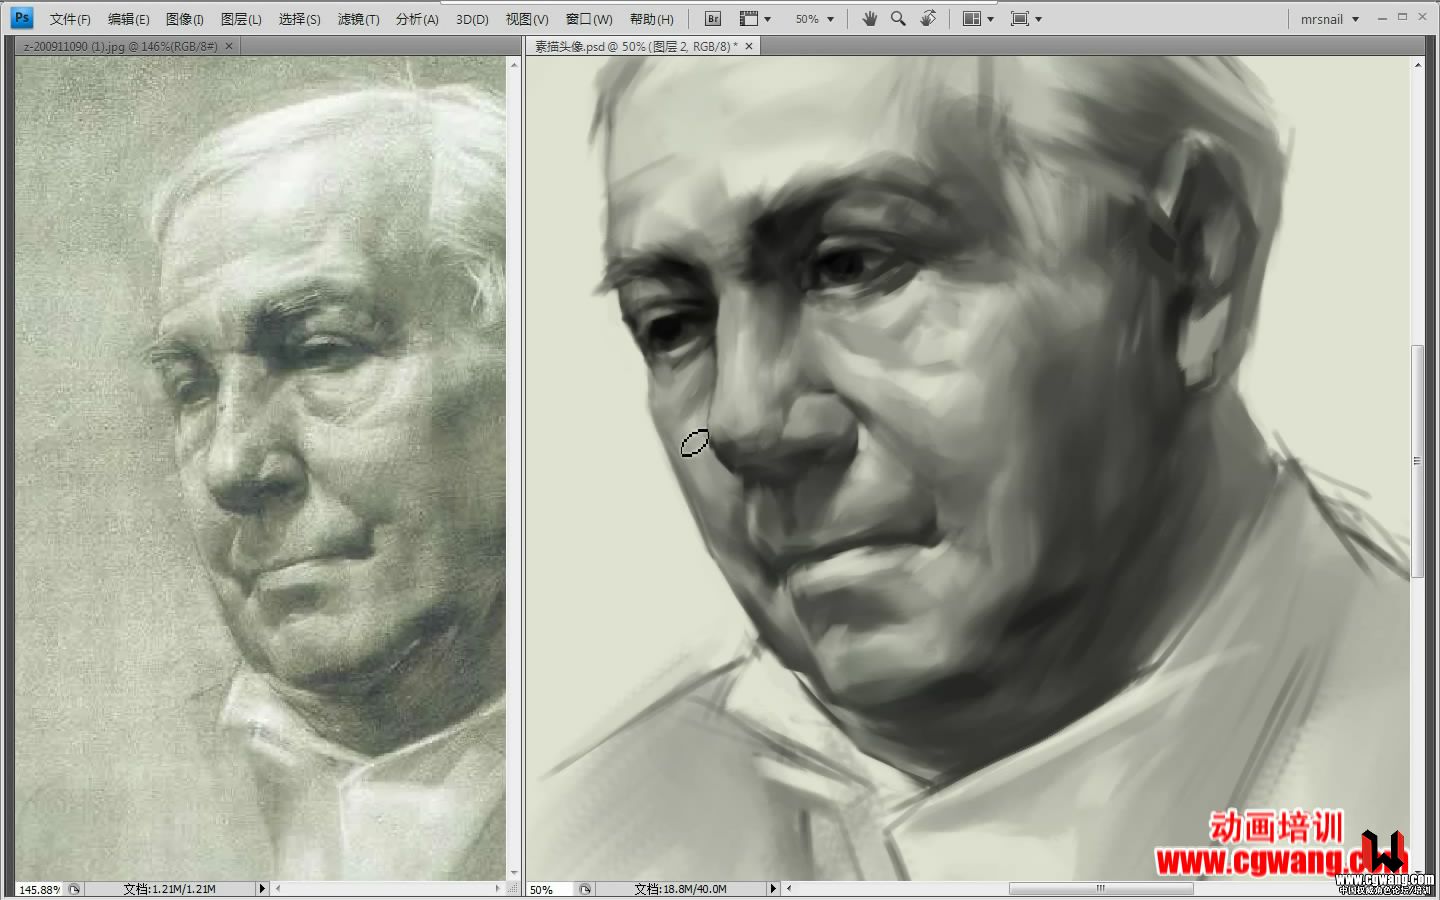Expand status info arrow for 18.8M document
This screenshot has width=1440, height=900.
pos(772,889)
